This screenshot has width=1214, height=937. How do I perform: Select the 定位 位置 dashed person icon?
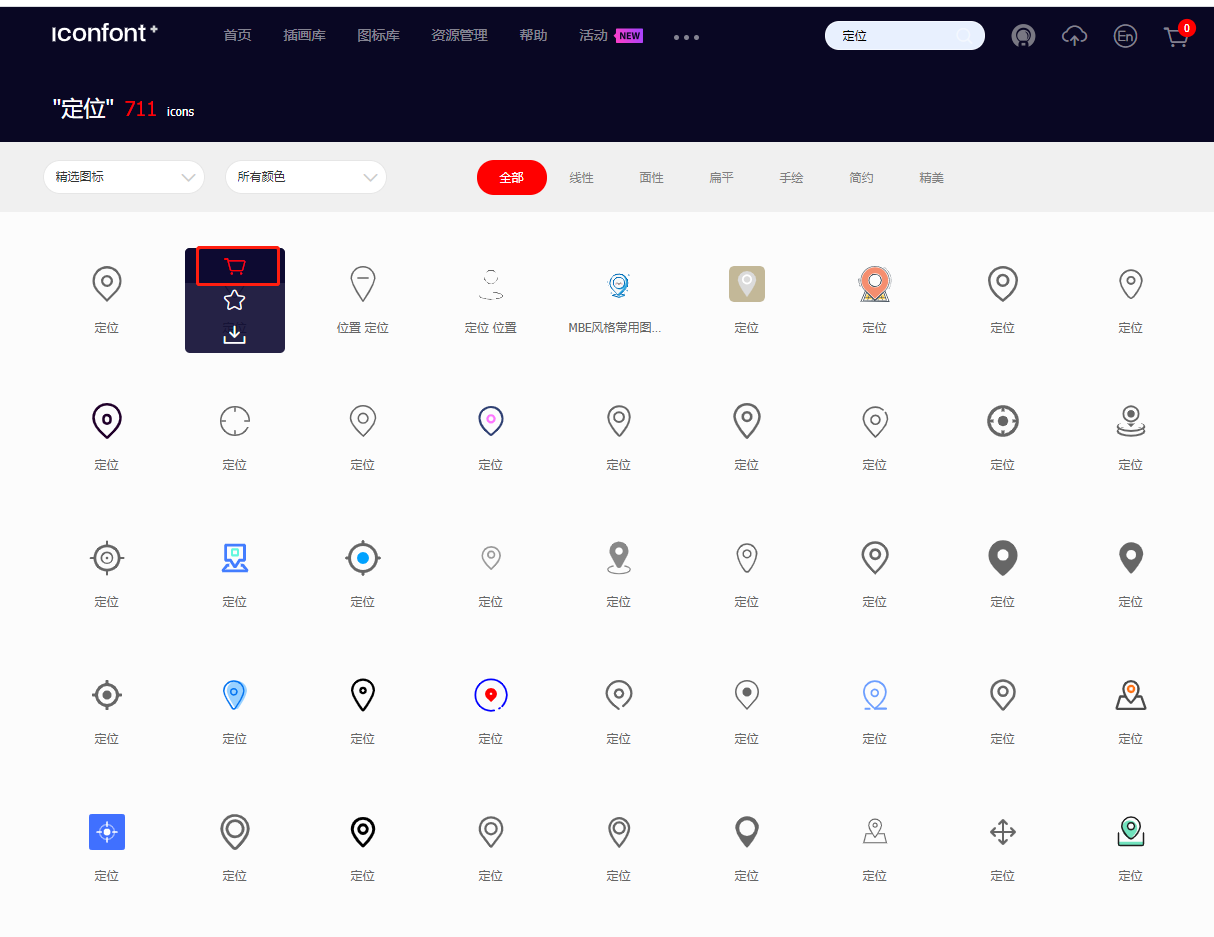[491, 284]
